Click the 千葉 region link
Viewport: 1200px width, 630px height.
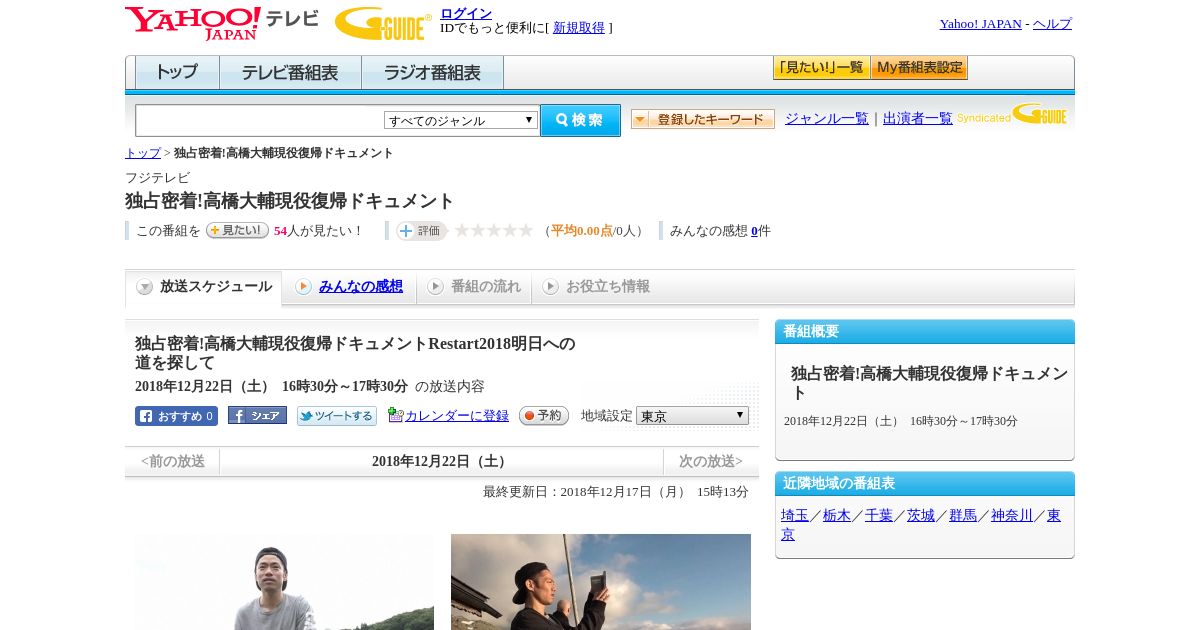[879, 515]
